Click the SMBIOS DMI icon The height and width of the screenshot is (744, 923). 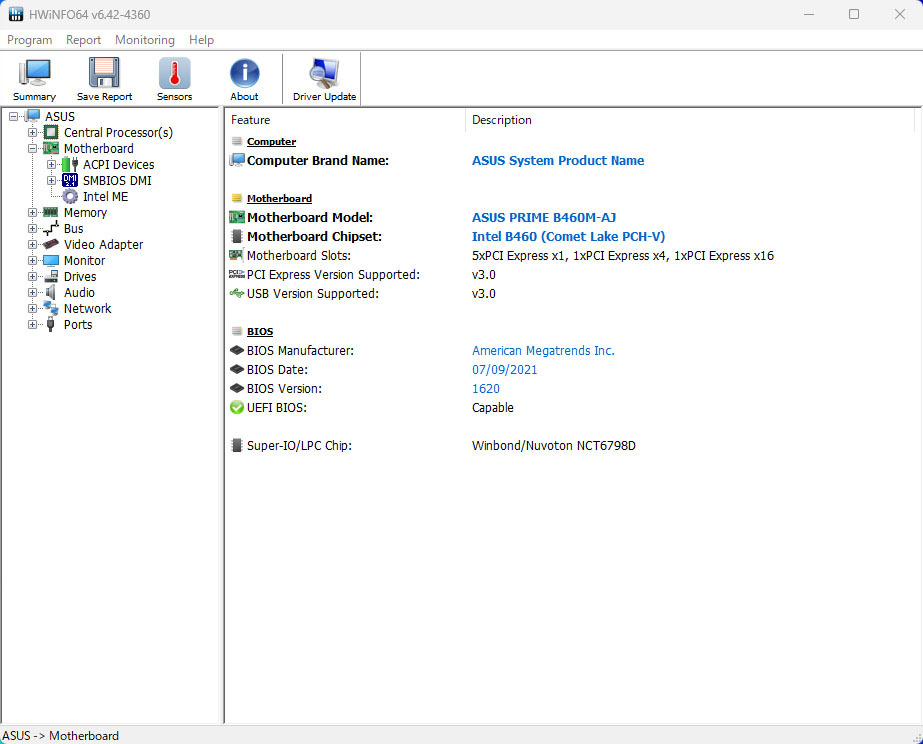click(x=70, y=180)
